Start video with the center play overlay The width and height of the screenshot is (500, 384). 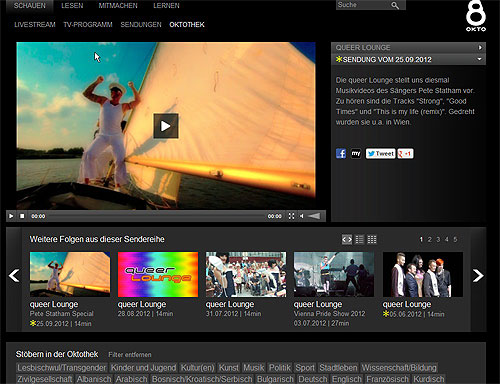tap(166, 126)
